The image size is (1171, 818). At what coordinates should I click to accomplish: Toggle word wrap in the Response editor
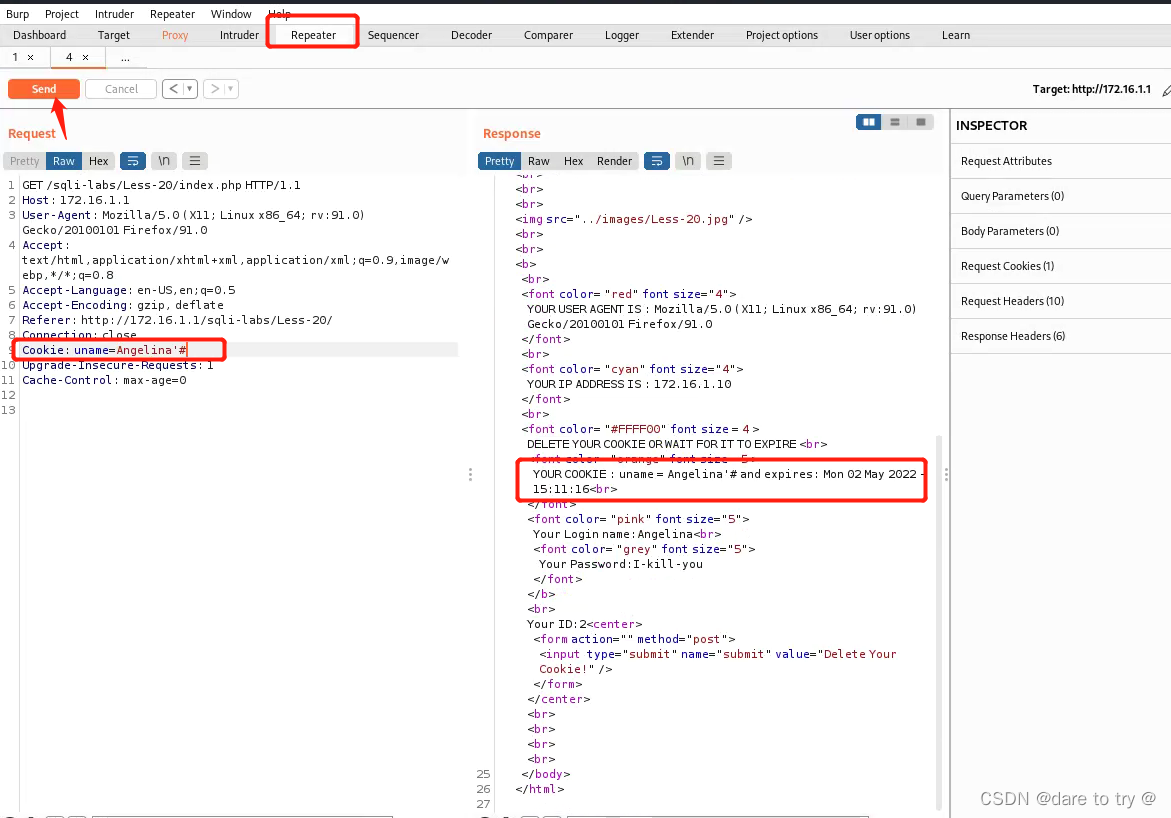point(657,160)
